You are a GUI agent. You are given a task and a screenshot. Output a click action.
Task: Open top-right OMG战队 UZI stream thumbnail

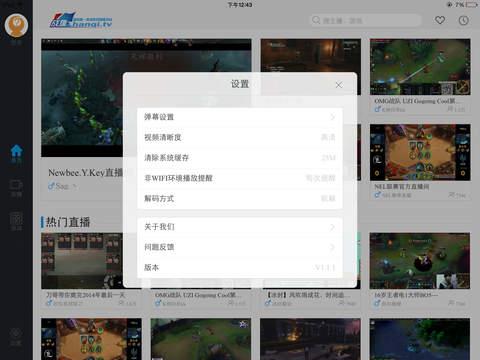(420, 67)
